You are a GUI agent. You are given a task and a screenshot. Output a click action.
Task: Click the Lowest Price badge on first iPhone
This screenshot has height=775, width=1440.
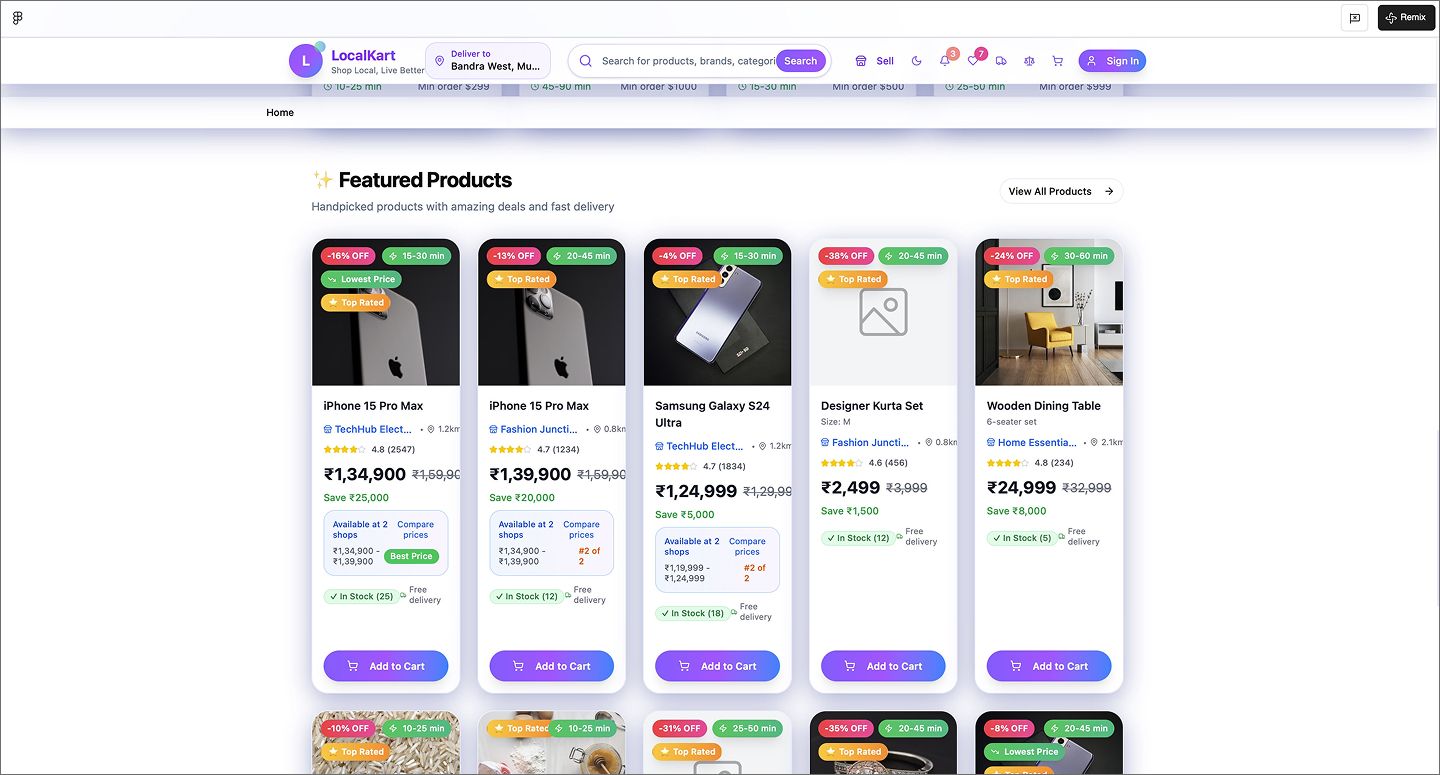(x=361, y=279)
